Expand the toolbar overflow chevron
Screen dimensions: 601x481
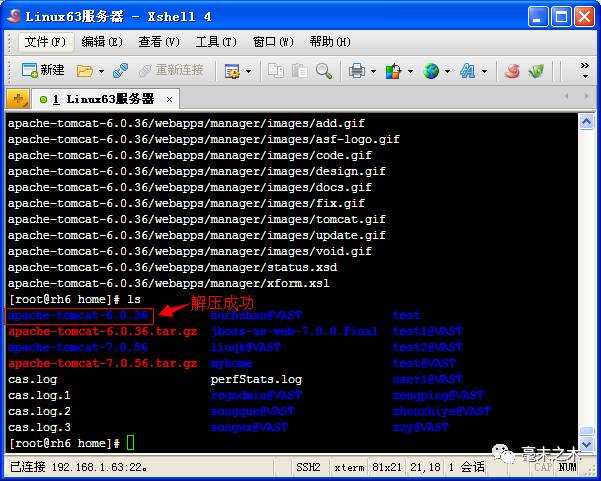coord(585,70)
